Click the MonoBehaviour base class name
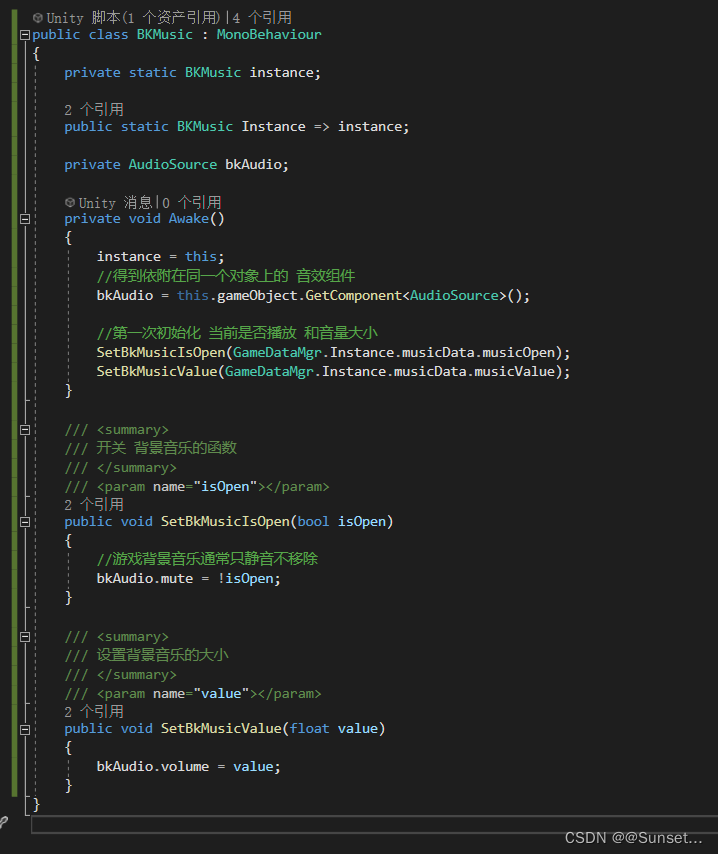Image resolution: width=718 pixels, height=854 pixels. point(269,34)
